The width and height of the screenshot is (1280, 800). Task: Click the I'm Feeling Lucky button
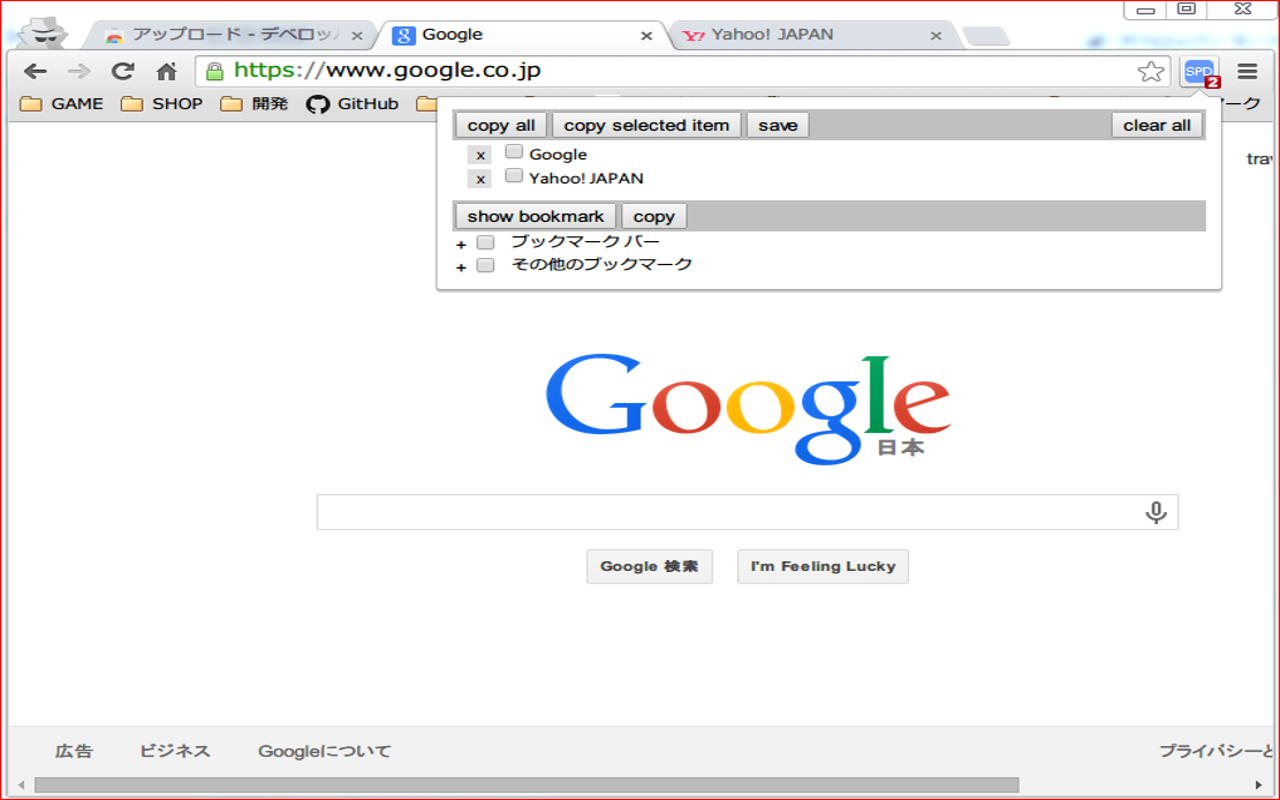pyautogui.click(x=823, y=566)
